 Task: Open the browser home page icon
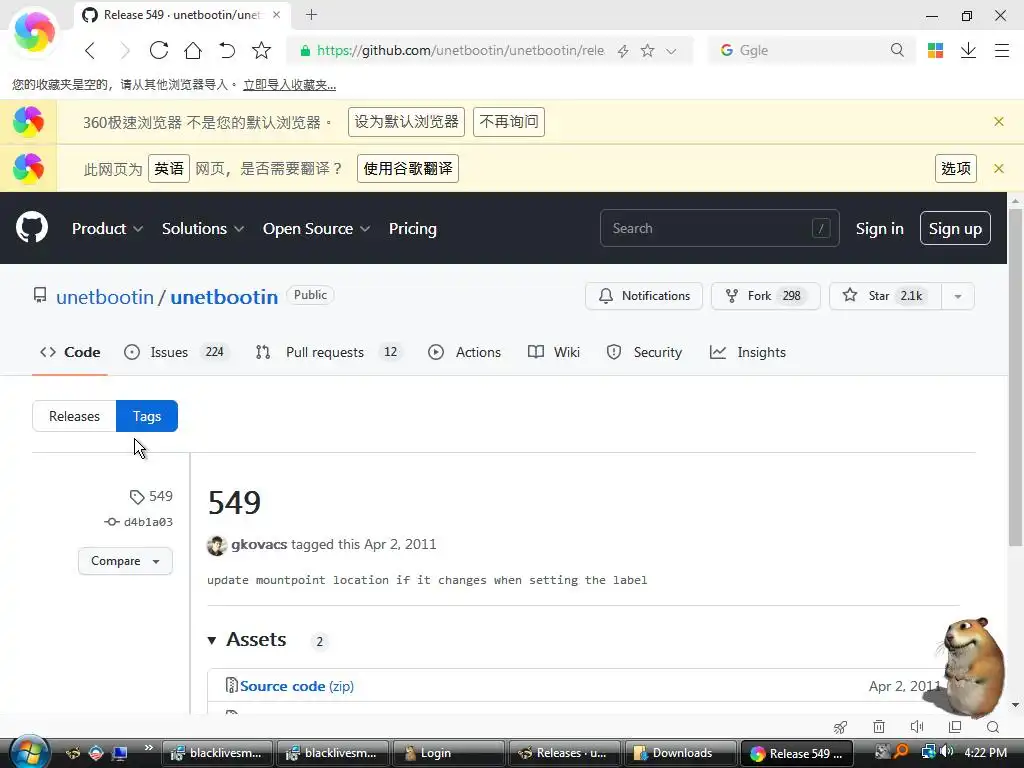(x=193, y=50)
